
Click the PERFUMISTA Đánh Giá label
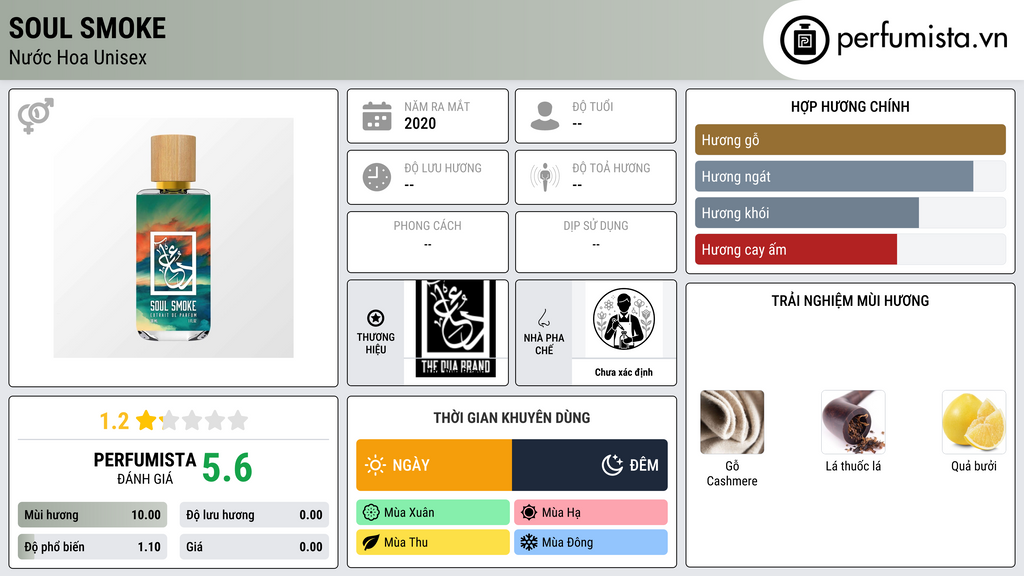(145, 468)
